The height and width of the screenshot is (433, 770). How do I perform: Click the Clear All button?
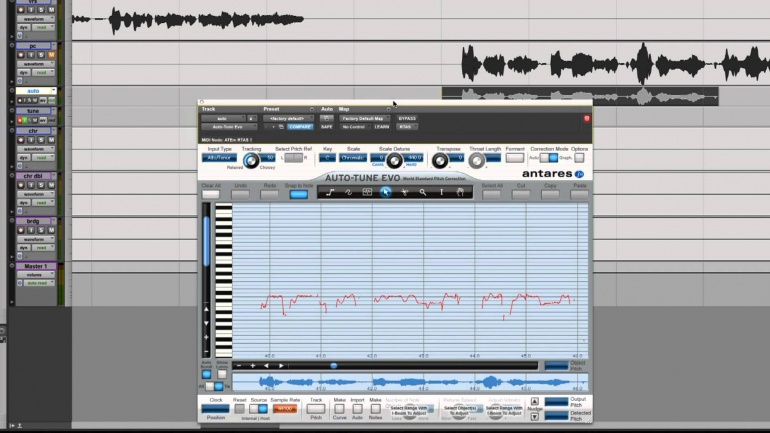pos(211,194)
